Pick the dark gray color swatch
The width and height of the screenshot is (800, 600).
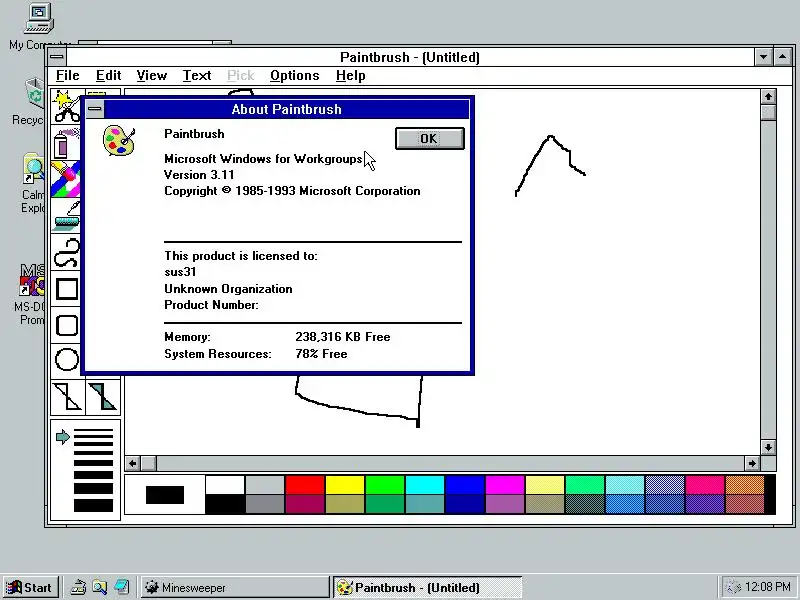(x=265, y=504)
